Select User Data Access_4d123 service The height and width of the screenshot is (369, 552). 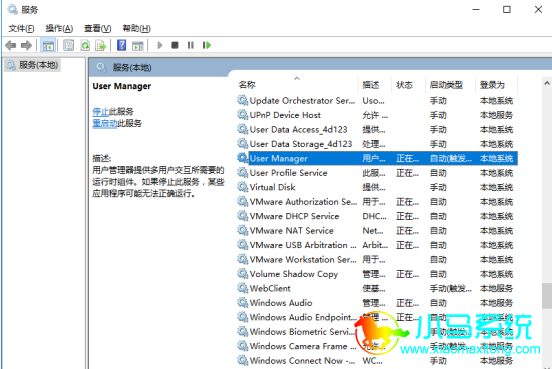click(x=377, y=130)
